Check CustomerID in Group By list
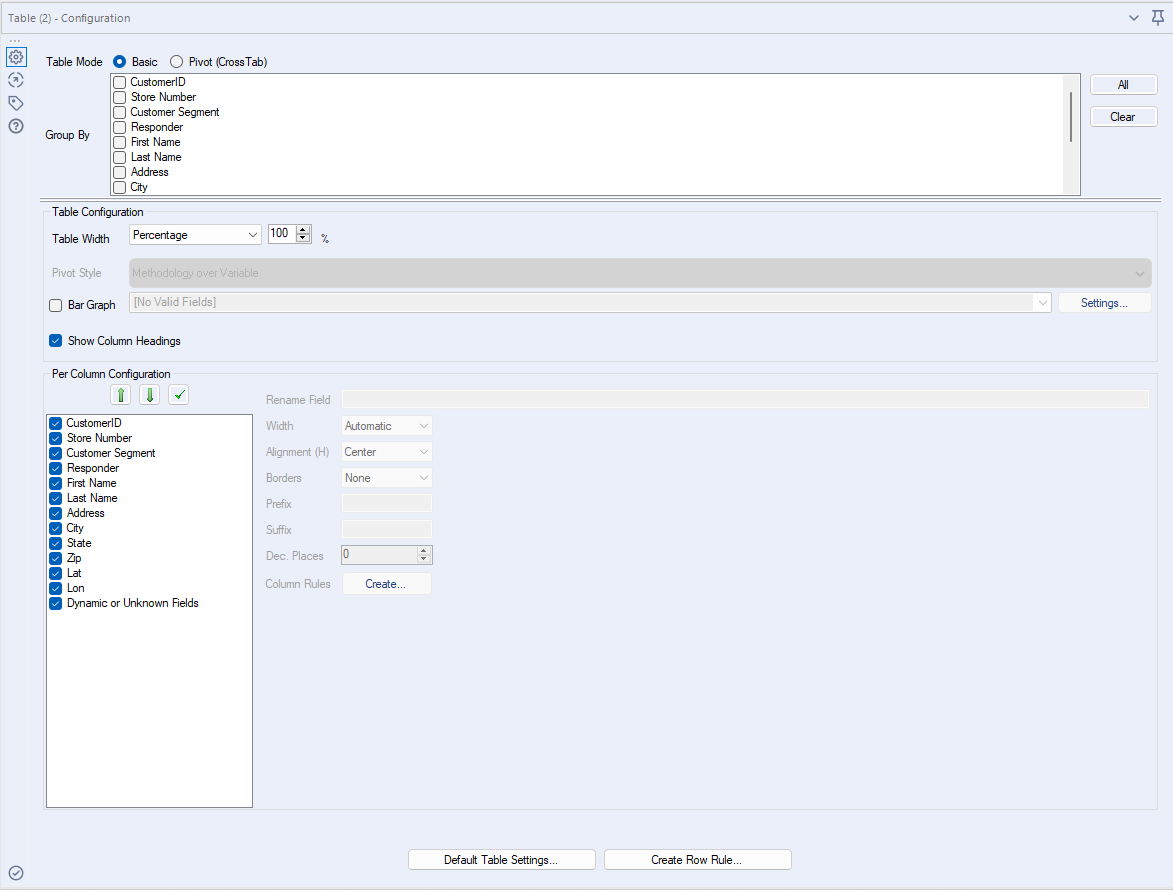The height and width of the screenshot is (890, 1173). tap(120, 82)
